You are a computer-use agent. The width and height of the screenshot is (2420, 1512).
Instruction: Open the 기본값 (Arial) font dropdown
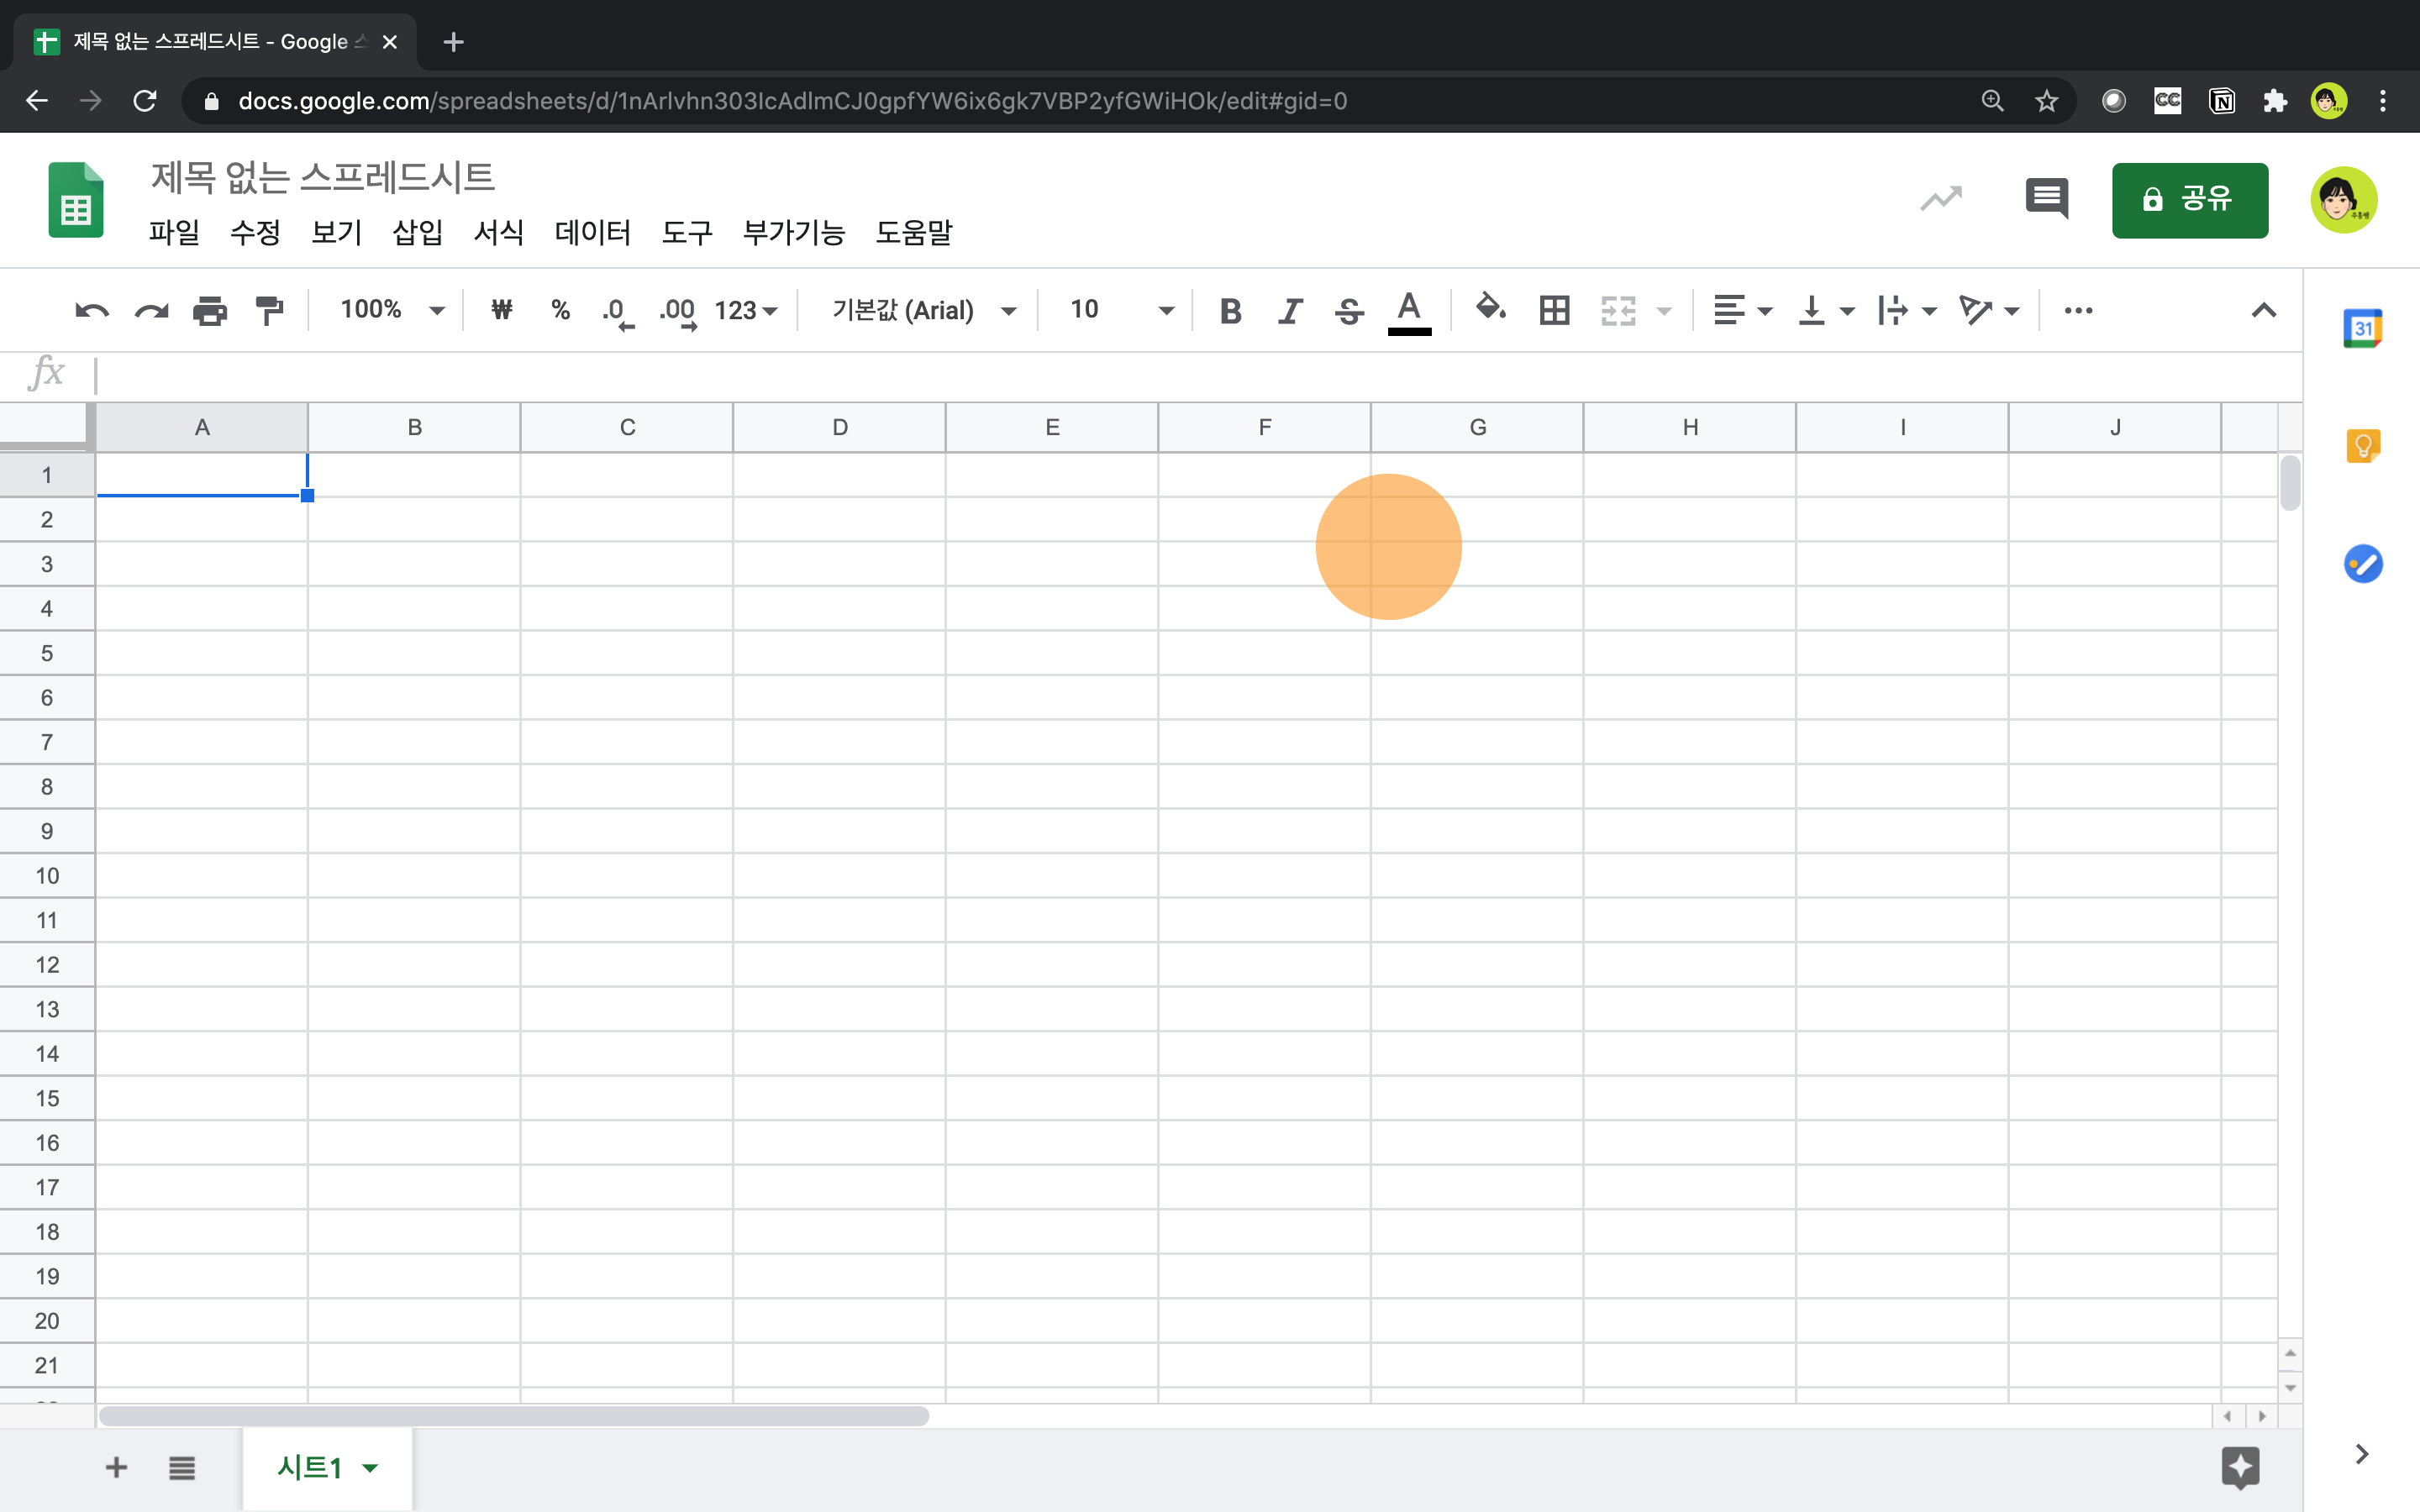click(x=923, y=310)
